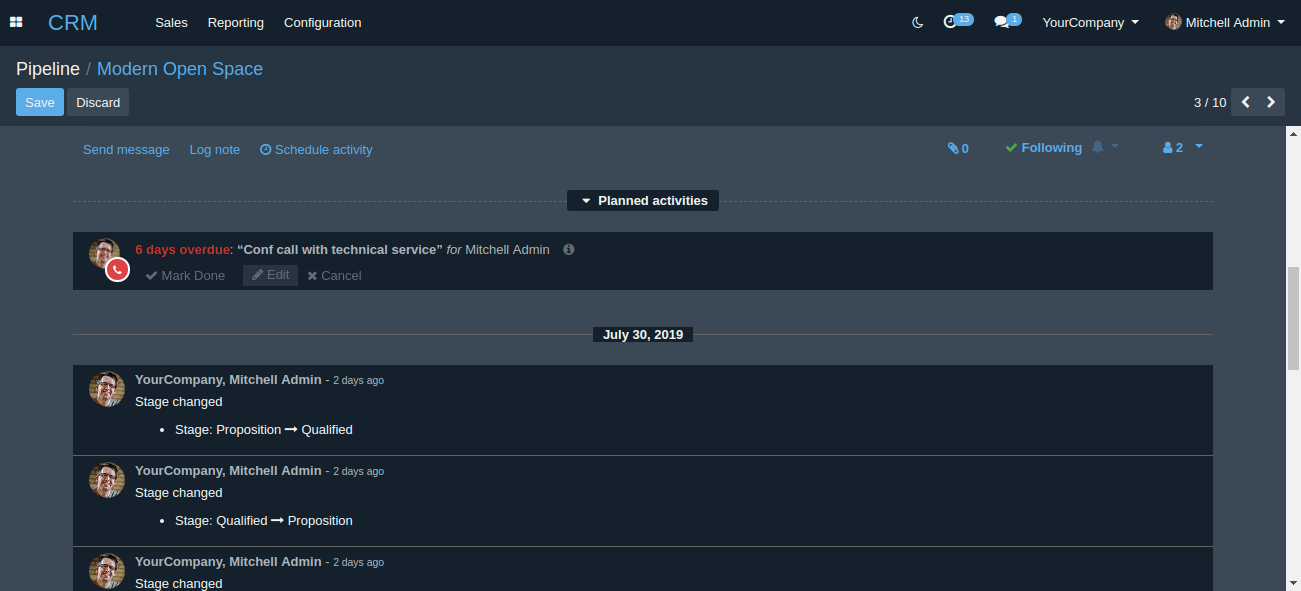This screenshot has width=1301, height=591.
Task: Open notification settings caret next to bell
Action: (x=1115, y=147)
